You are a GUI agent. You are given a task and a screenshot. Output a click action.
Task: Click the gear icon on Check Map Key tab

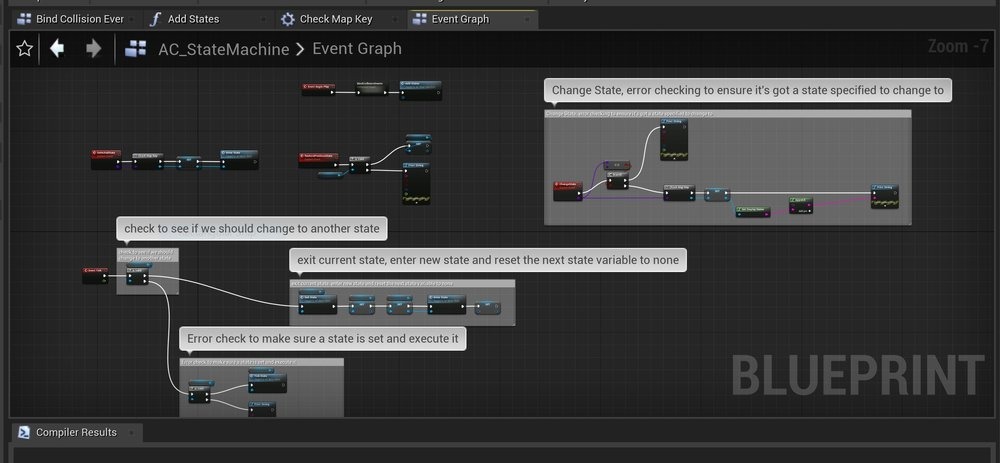pos(288,19)
